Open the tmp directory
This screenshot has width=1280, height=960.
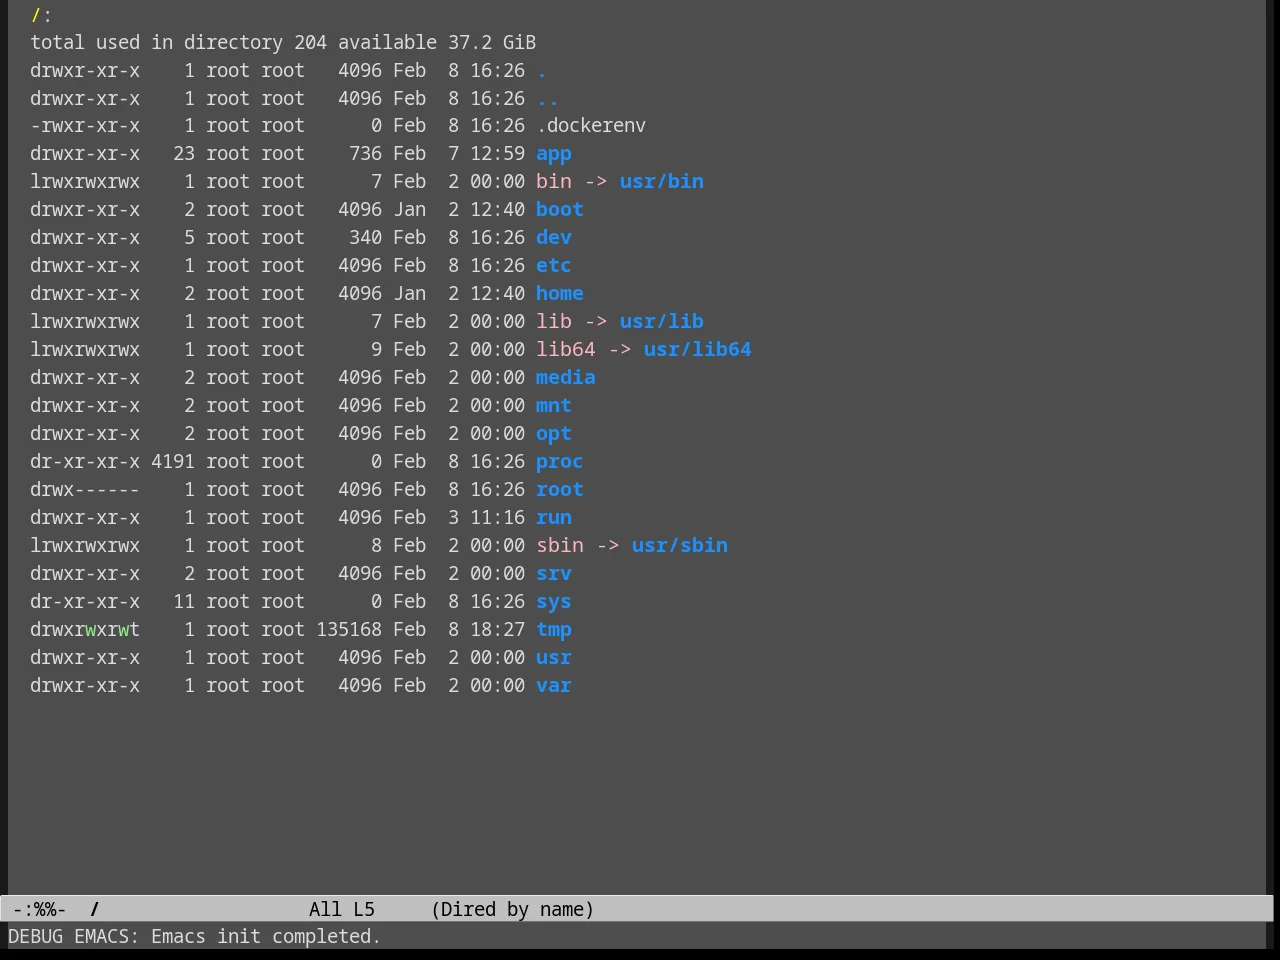pyautogui.click(x=553, y=630)
